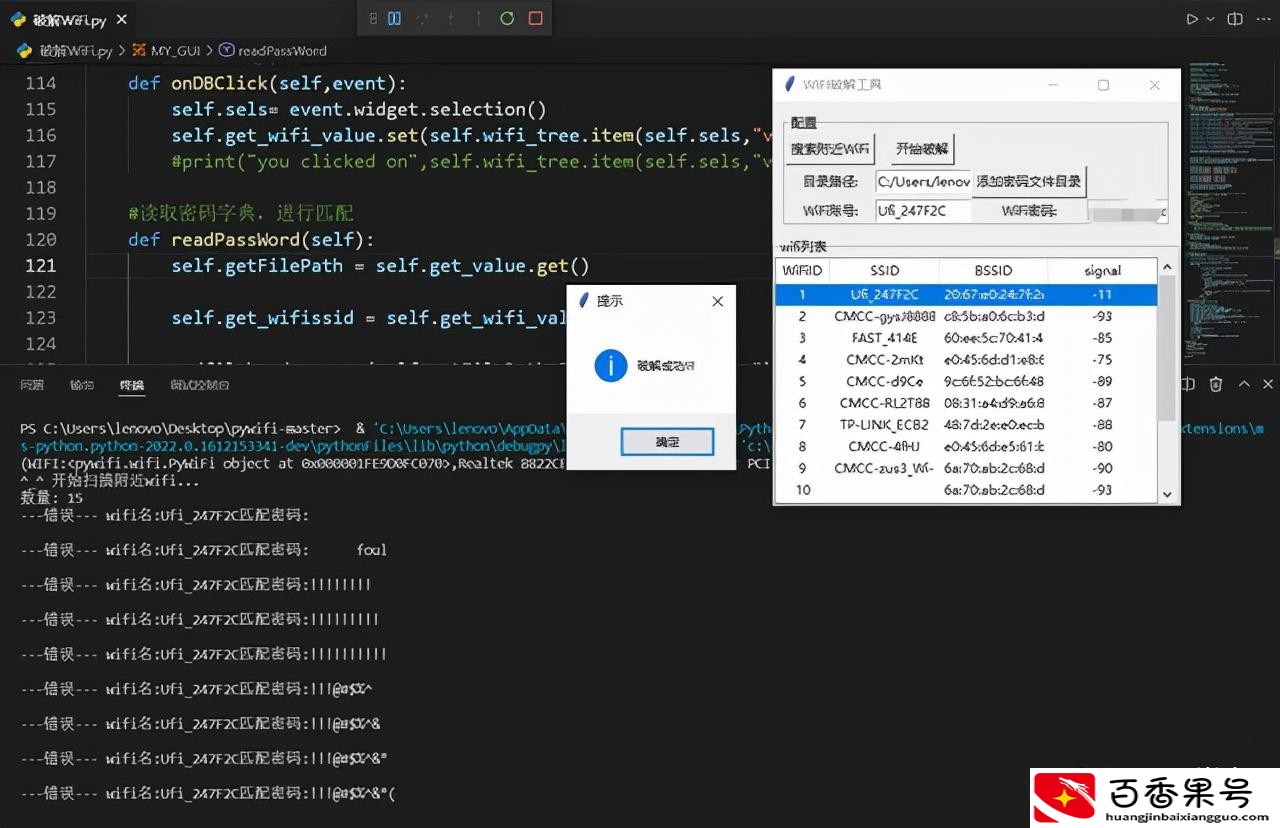Switch to the Debug Console (调试控制台) tab
This screenshot has height=828, width=1280.
pos(199,385)
